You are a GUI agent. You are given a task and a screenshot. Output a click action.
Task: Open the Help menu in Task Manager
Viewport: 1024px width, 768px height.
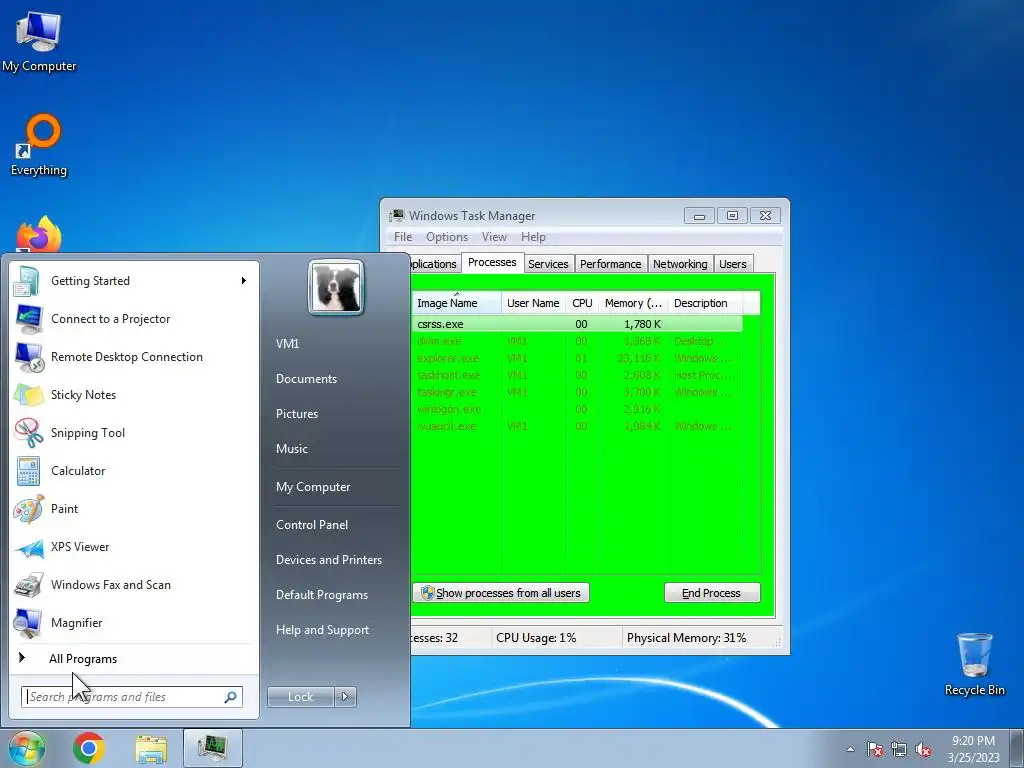pyautogui.click(x=533, y=237)
